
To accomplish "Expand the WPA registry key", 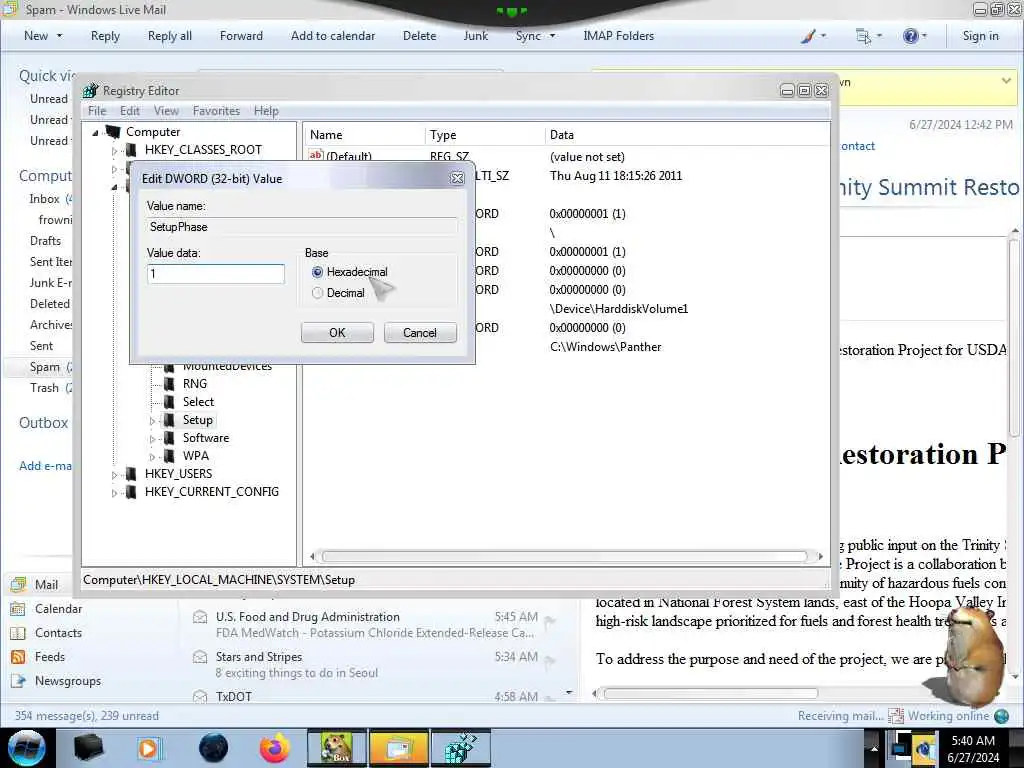I will click(152, 456).
